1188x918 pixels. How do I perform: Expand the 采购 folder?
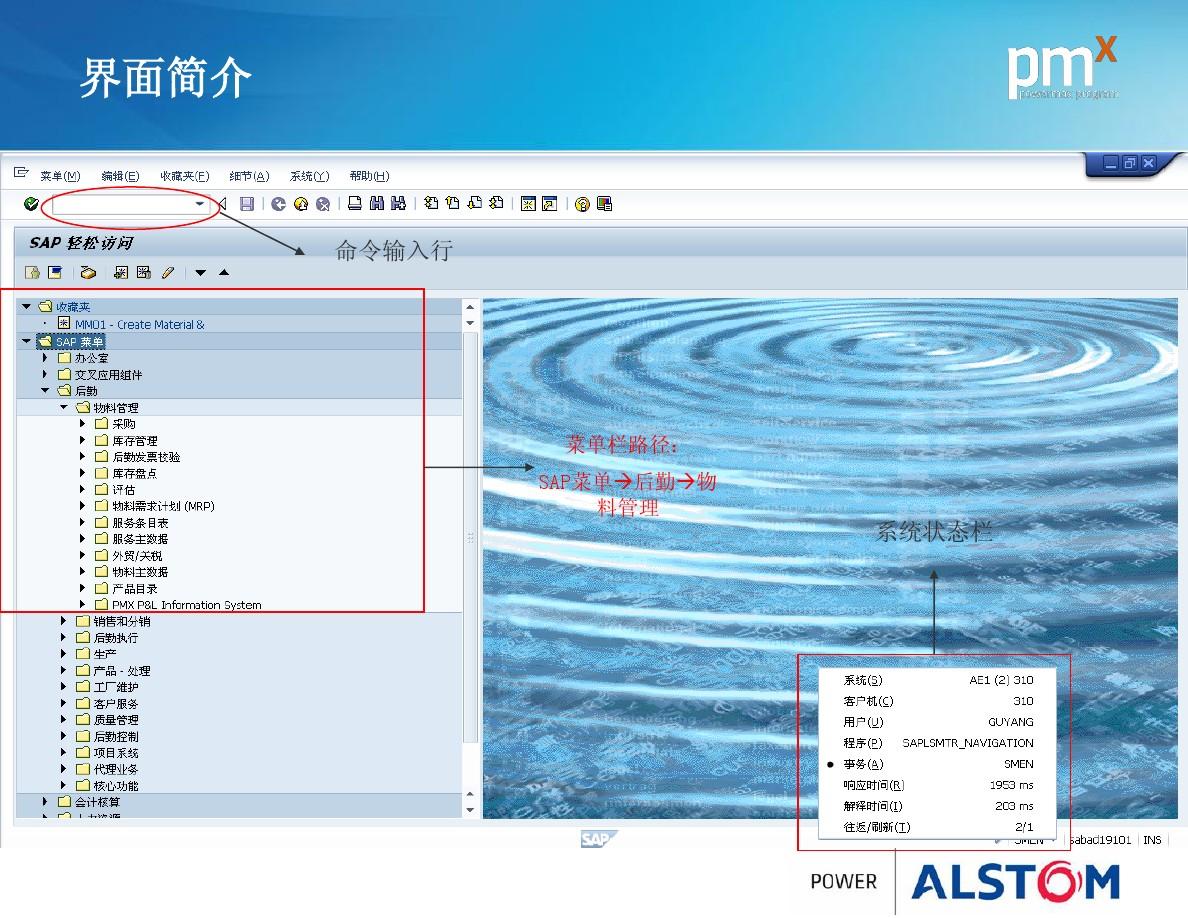click(83, 423)
